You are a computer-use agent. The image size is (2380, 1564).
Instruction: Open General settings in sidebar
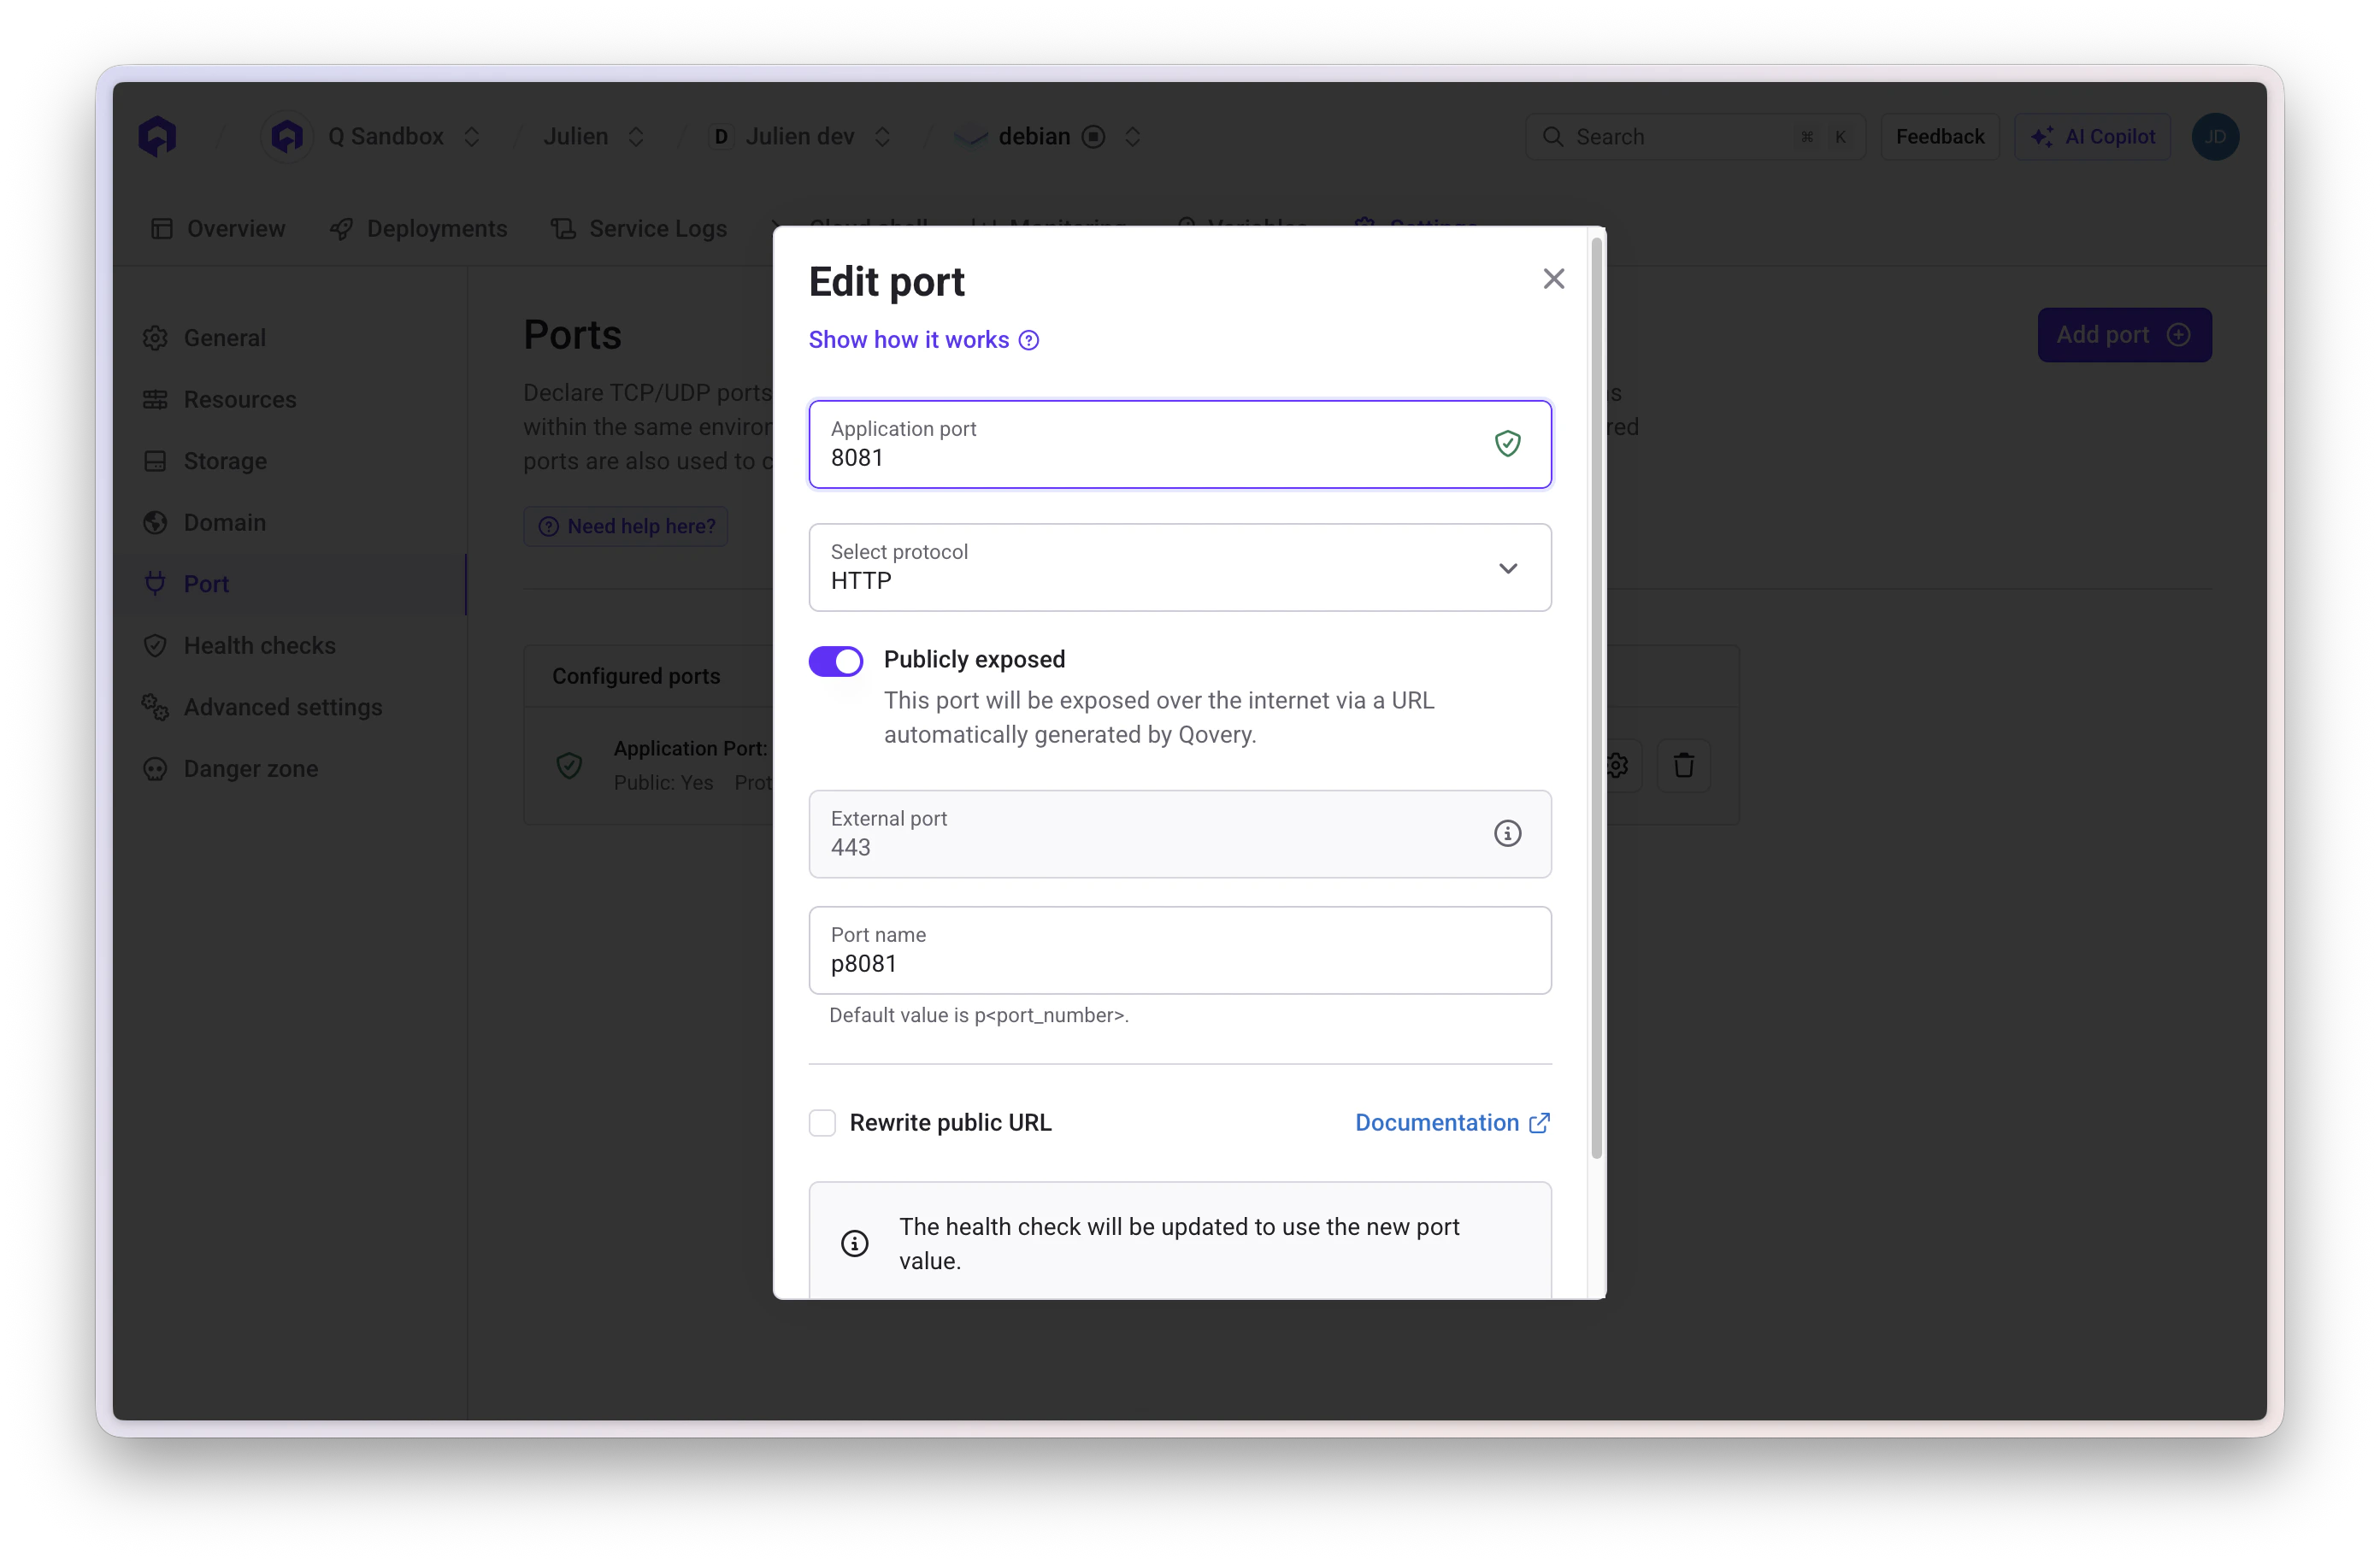pyautogui.click(x=289, y=338)
